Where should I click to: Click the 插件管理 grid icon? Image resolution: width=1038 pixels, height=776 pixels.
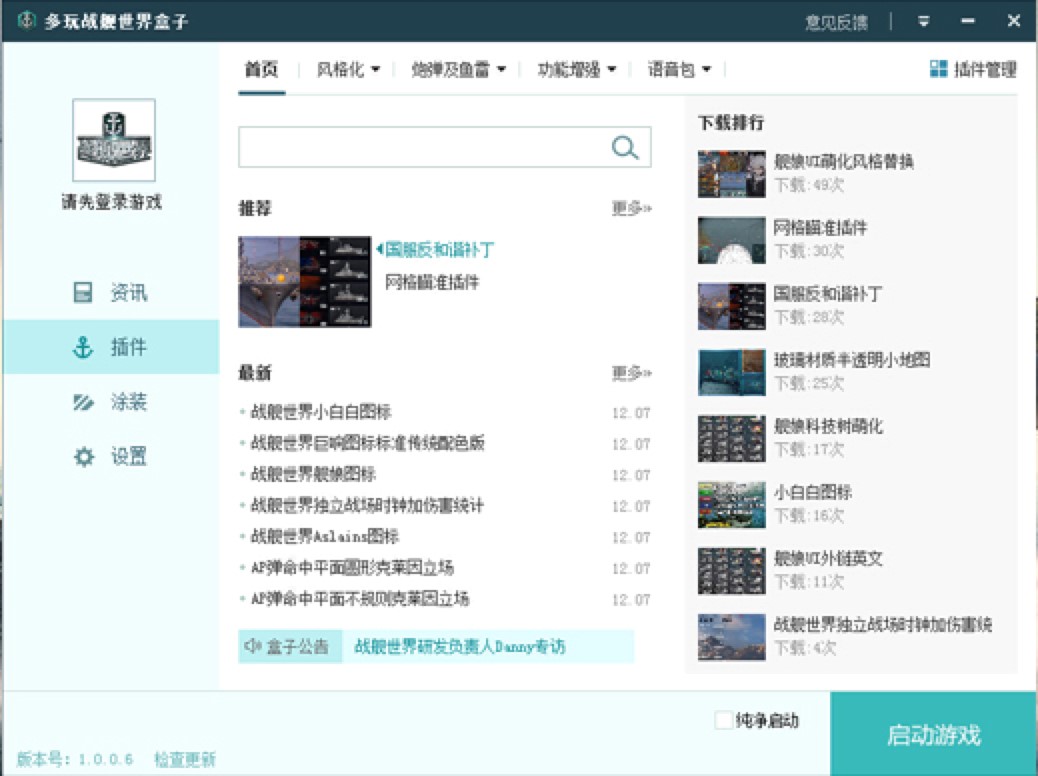pos(938,69)
